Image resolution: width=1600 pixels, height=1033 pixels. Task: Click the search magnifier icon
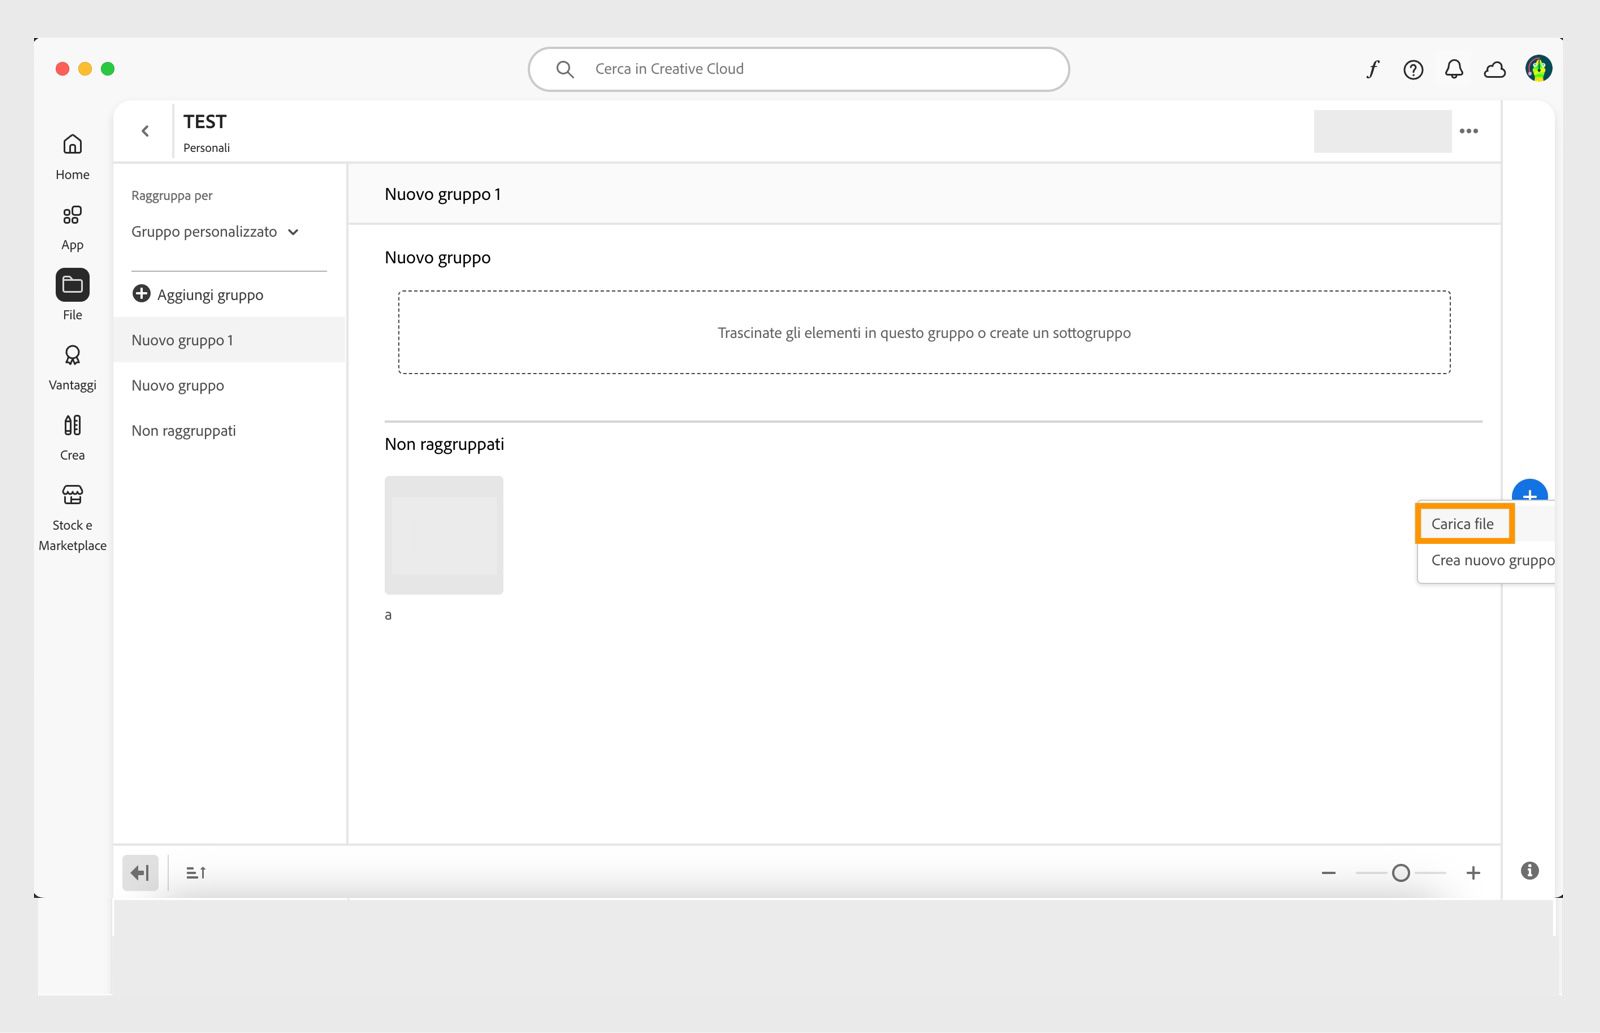click(x=565, y=69)
